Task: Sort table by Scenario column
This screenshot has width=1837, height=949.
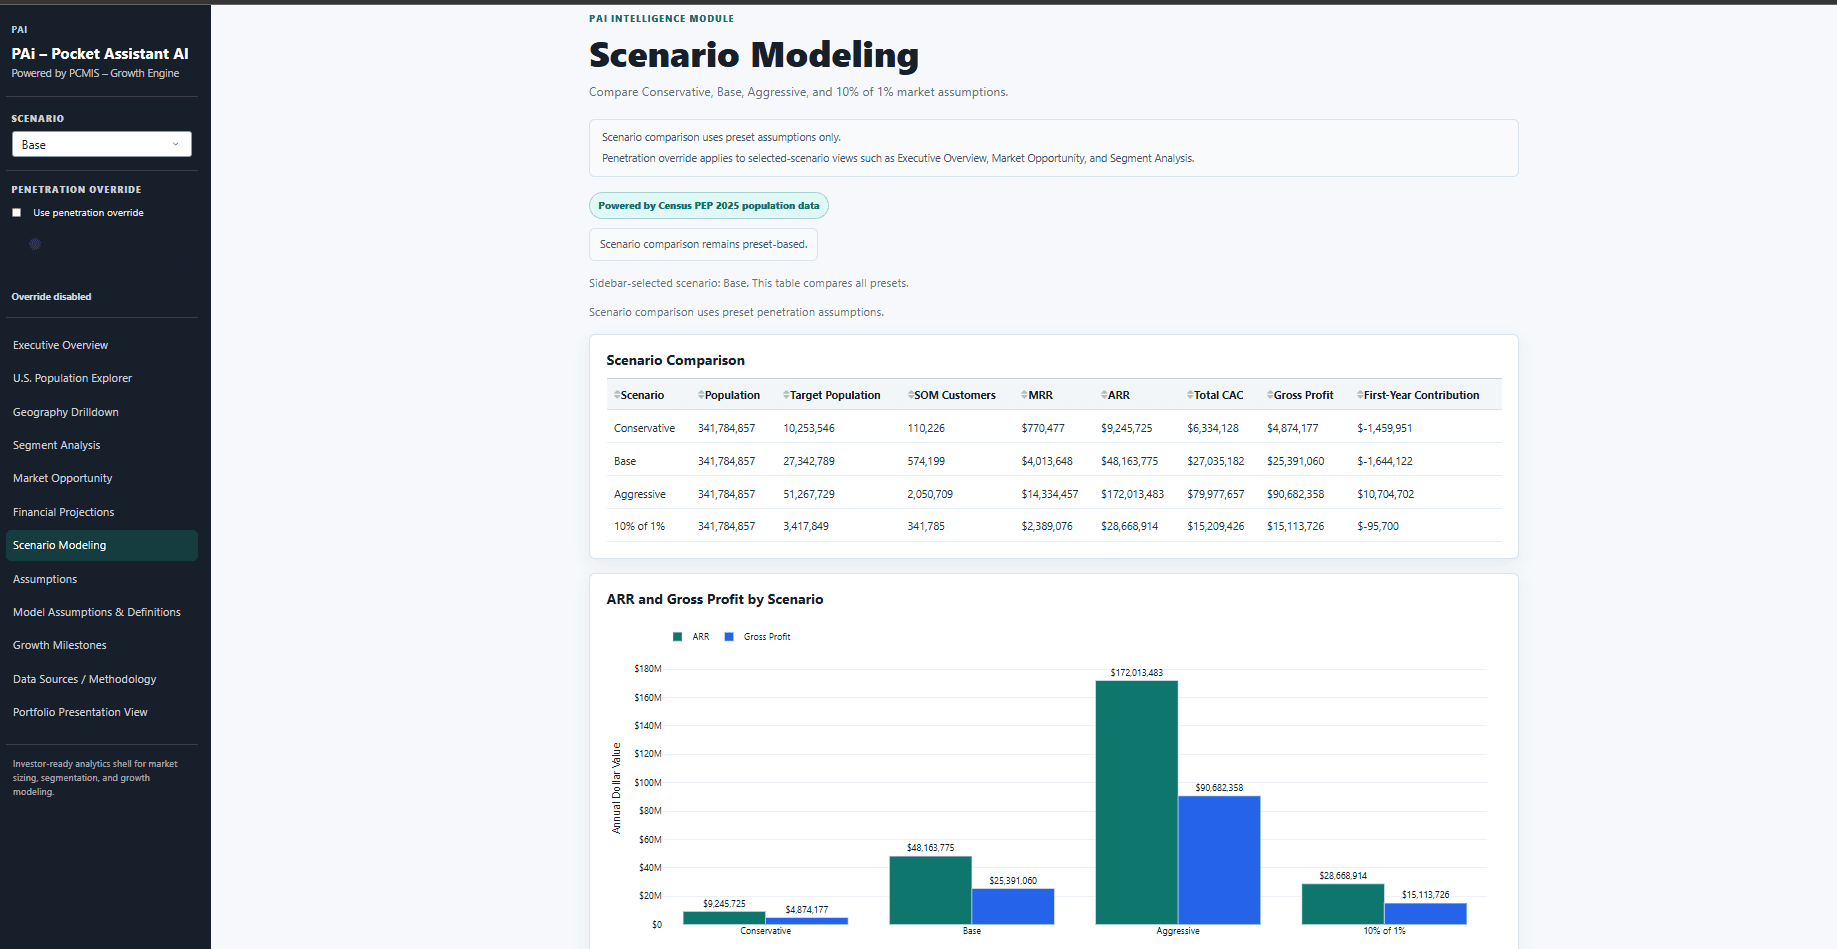Action: [639, 395]
